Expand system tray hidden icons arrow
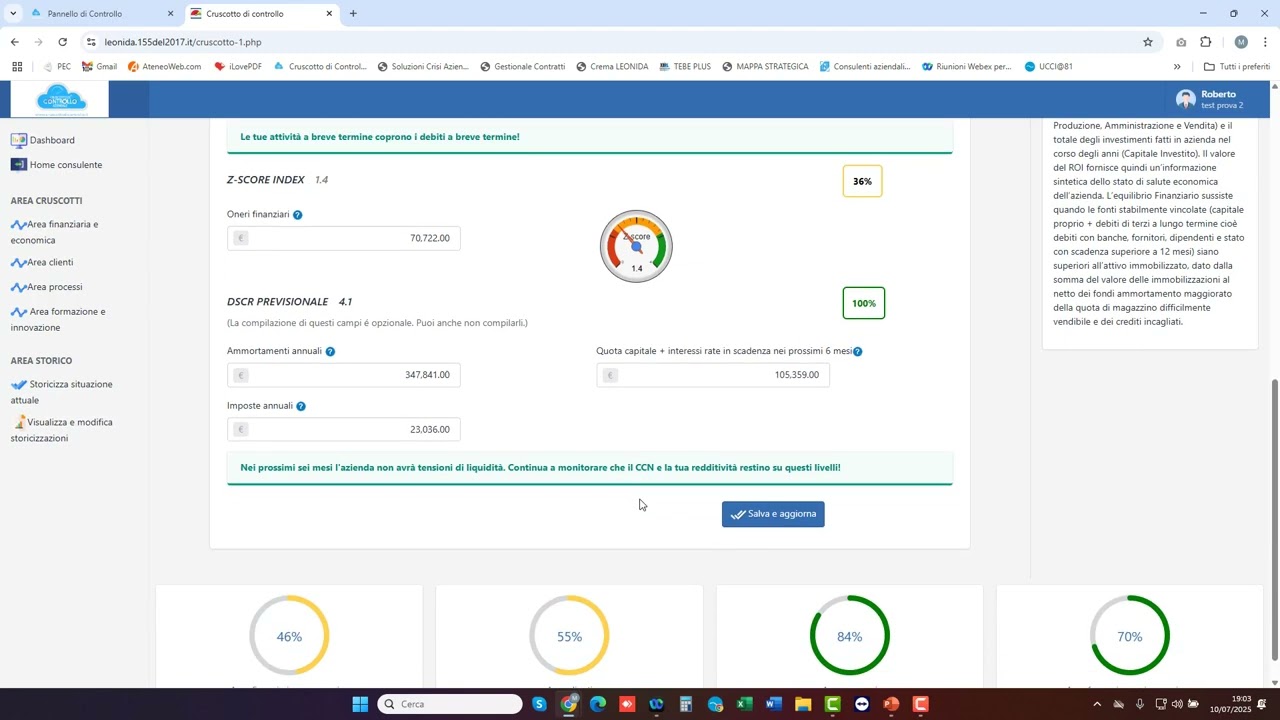1280x720 pixels. click(1097, 705)
